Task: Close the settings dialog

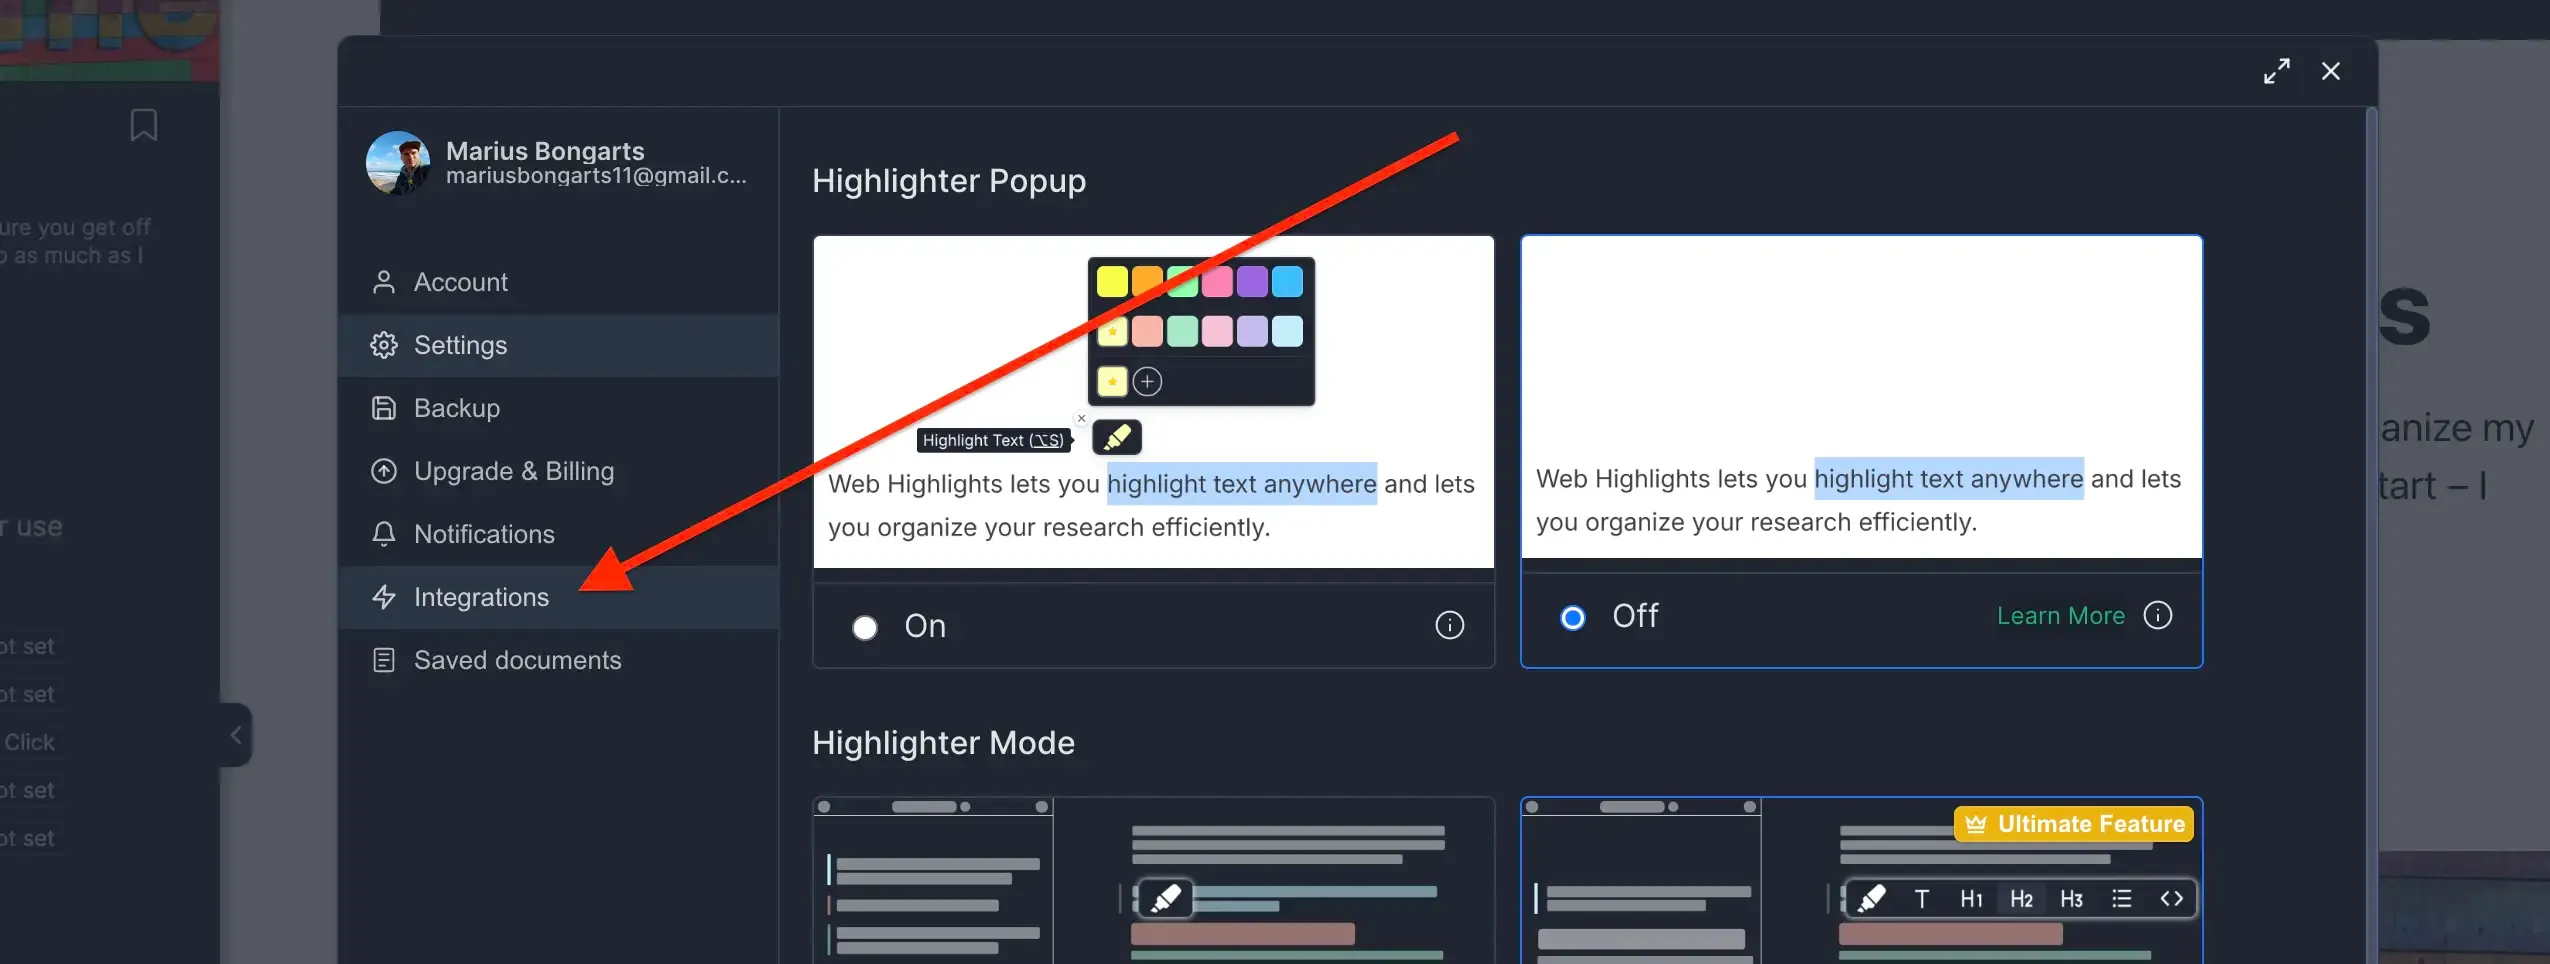Action: (2331, 71)
